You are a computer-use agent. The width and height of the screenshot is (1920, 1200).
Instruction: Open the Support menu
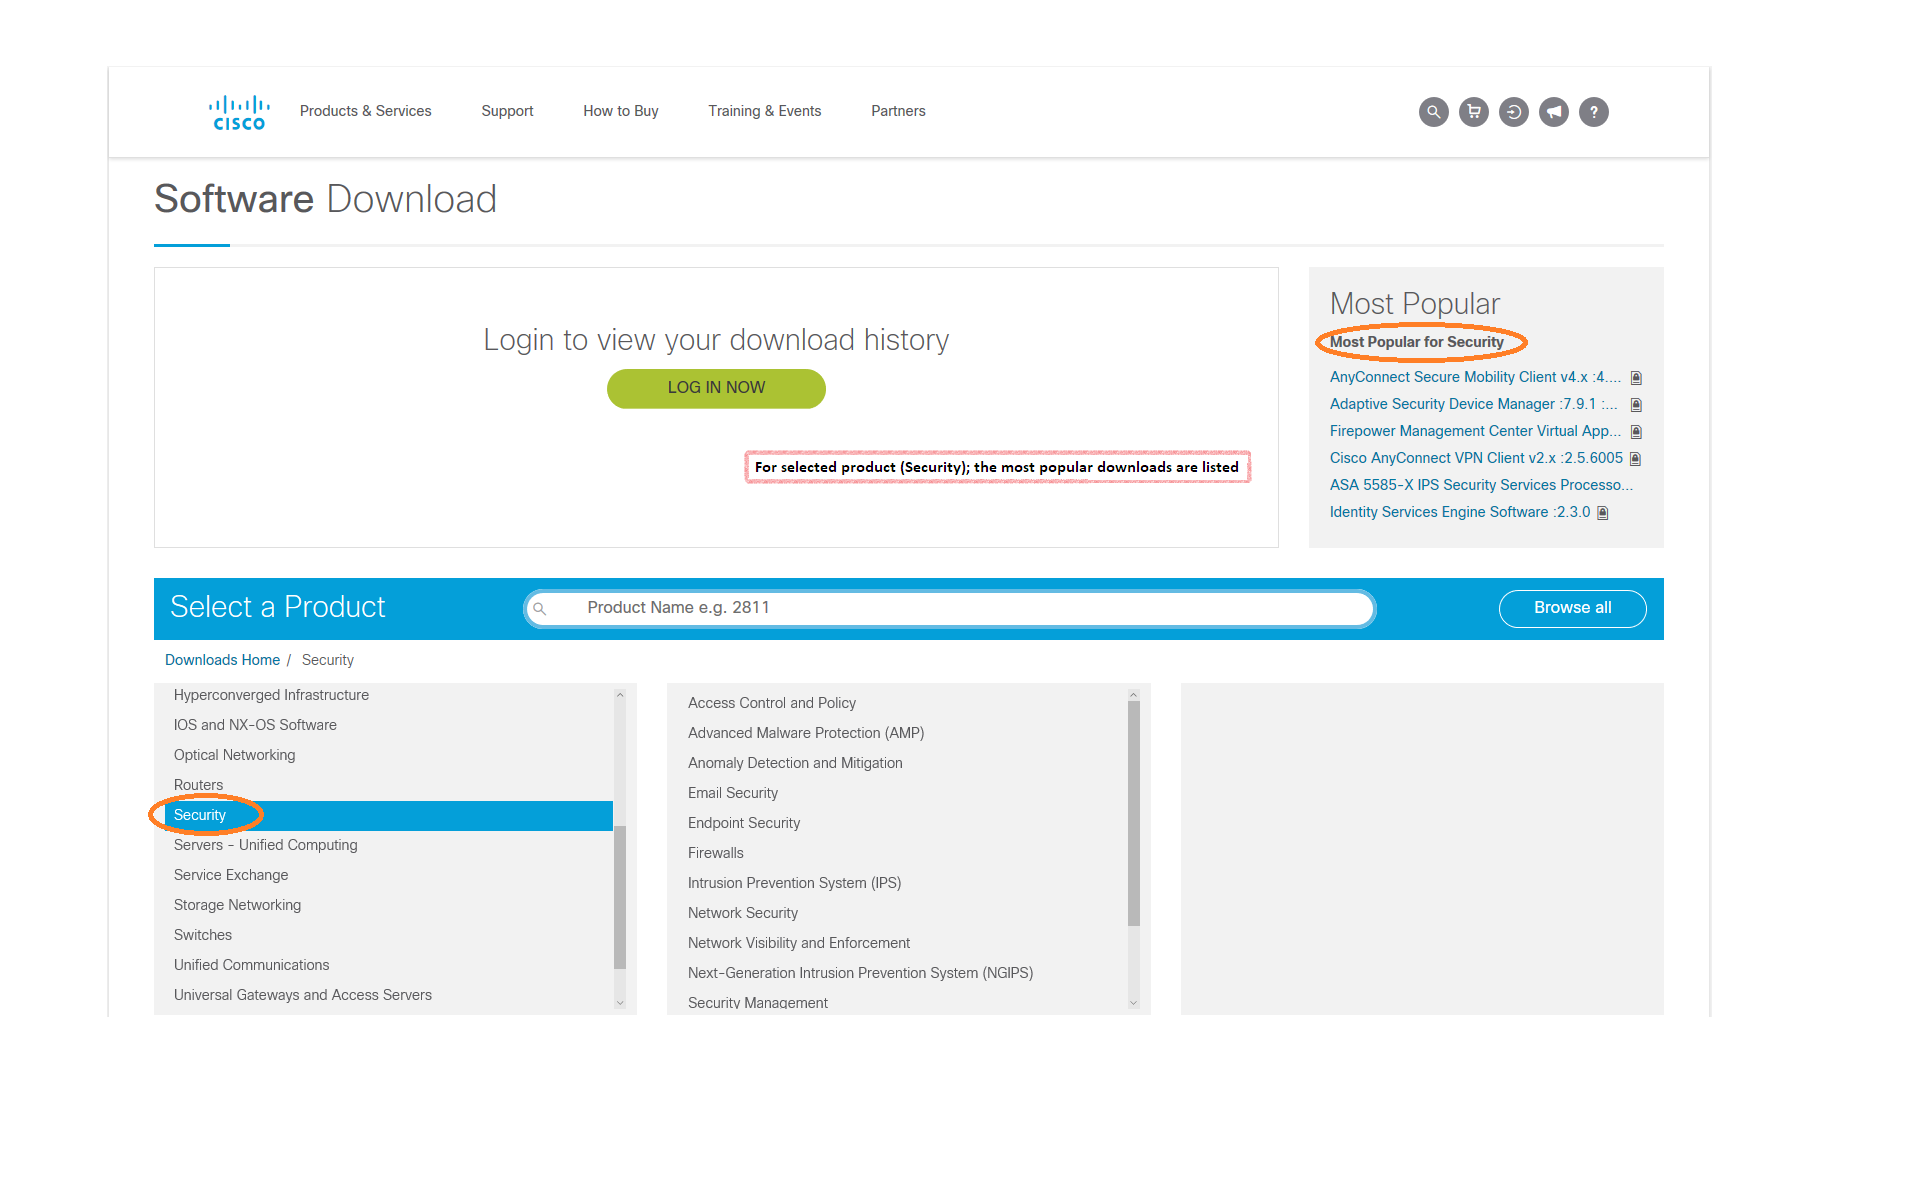(x=507, y=111)
